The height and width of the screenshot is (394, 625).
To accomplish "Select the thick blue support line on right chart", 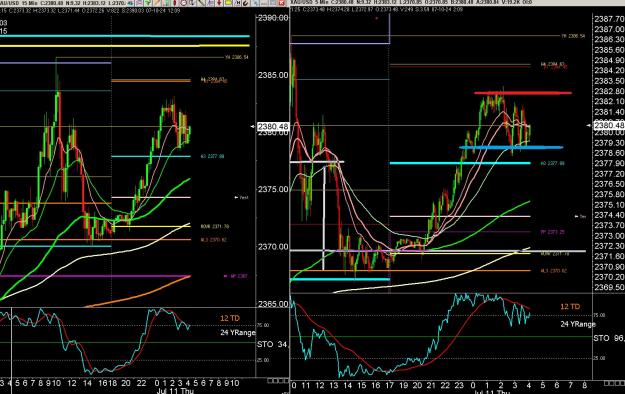I will point(511,148).
